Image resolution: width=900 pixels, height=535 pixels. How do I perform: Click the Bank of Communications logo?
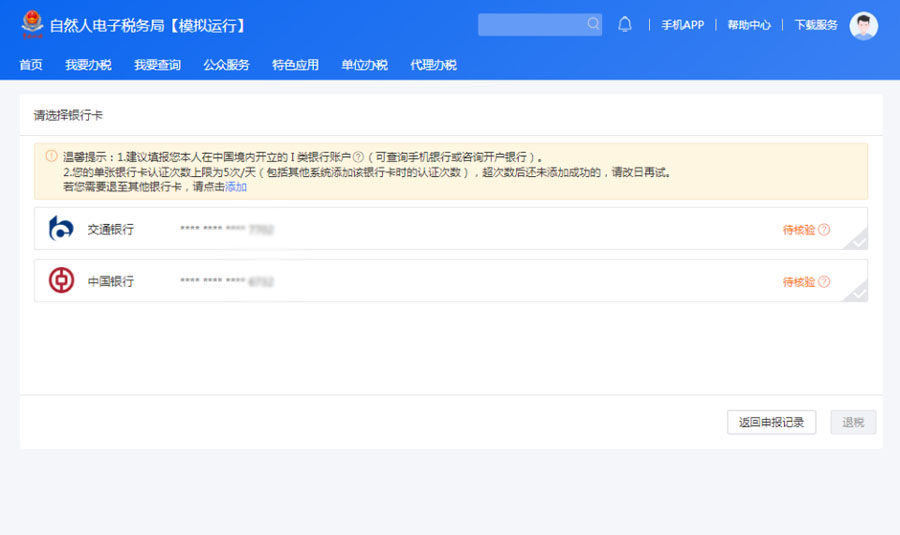tap(61, 229)
